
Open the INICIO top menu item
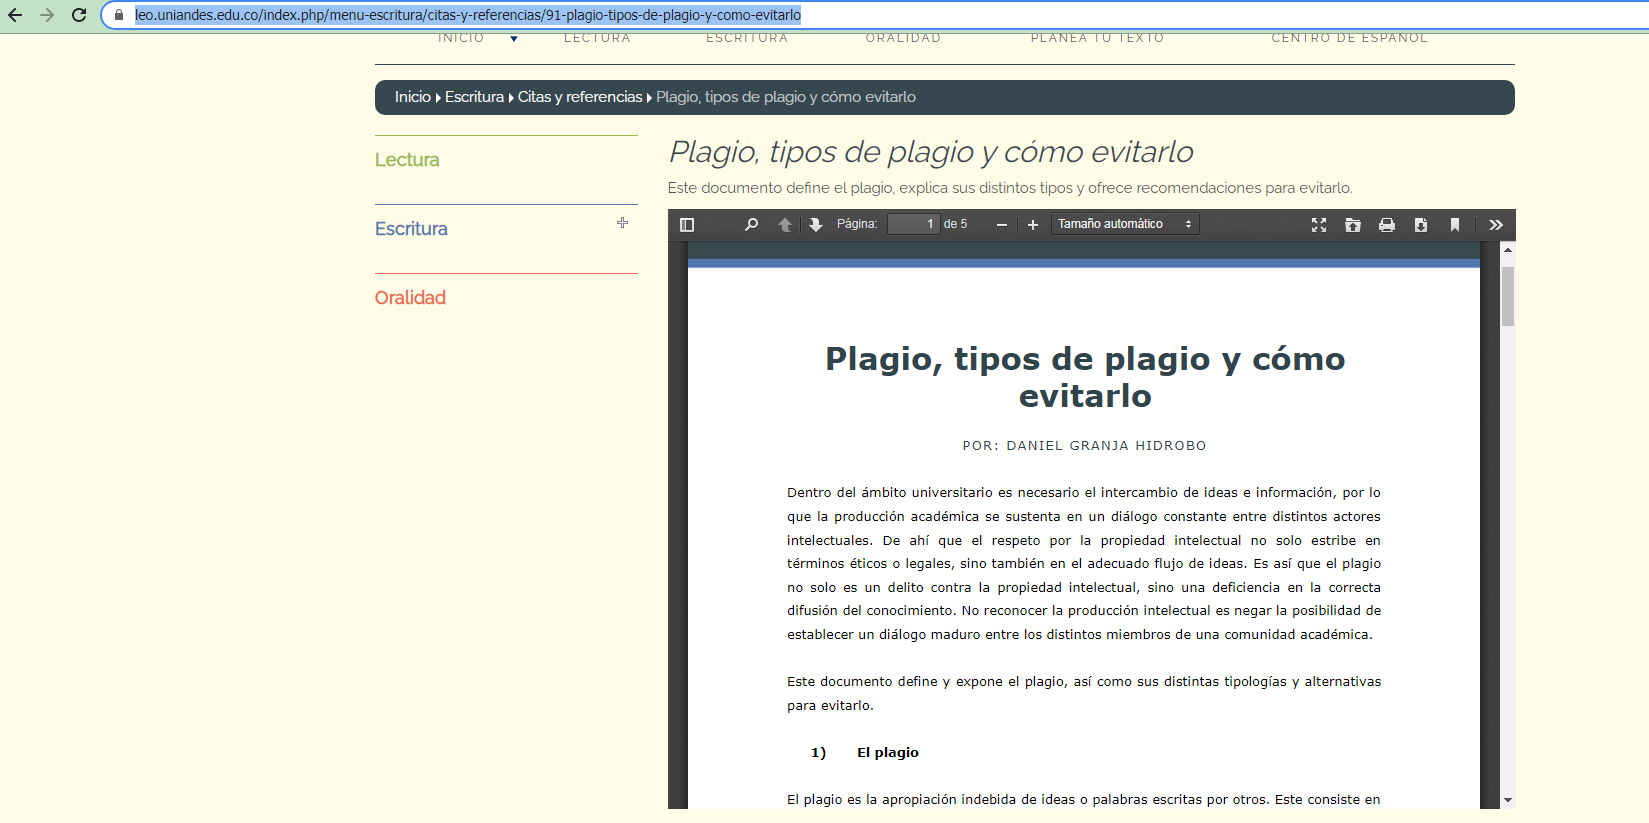click(x=461, y=38)
